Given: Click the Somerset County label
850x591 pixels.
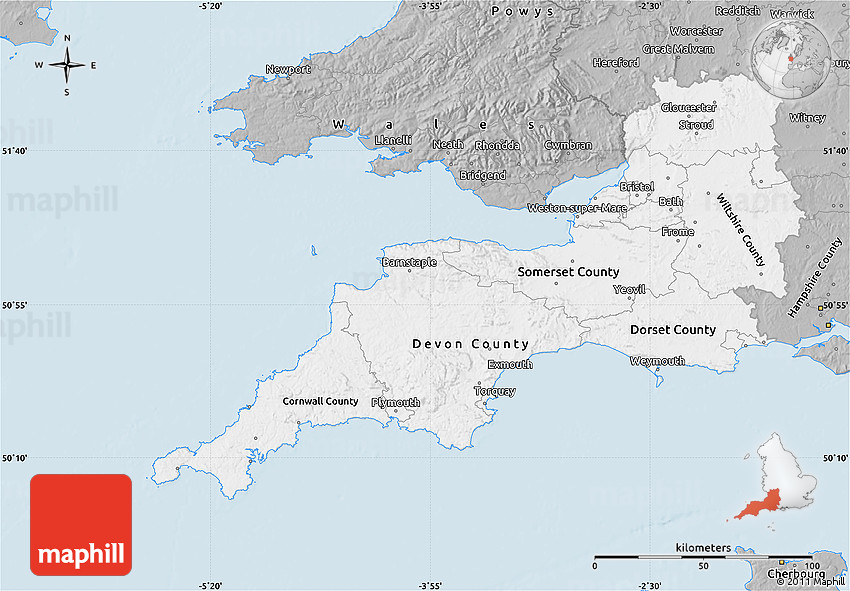Looking at the screenshot, I should point(568,272).
